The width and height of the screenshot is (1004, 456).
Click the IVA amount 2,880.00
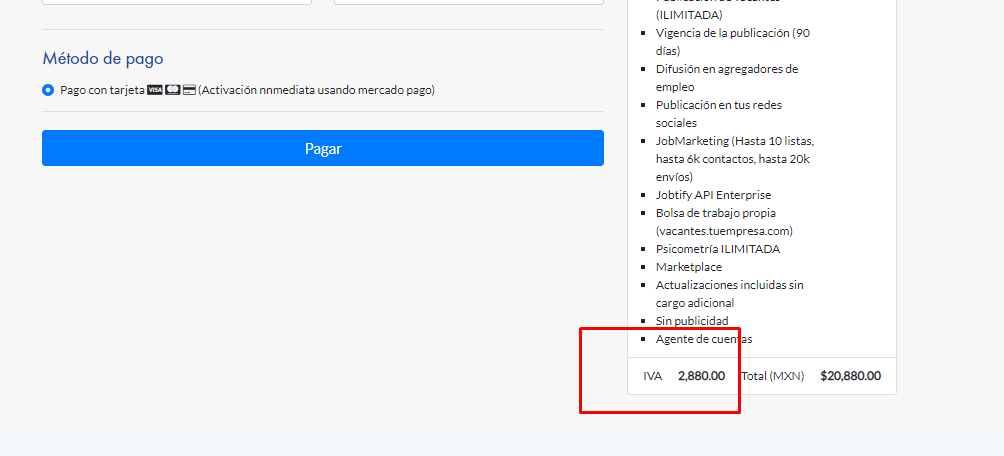(x=701, y=376)
